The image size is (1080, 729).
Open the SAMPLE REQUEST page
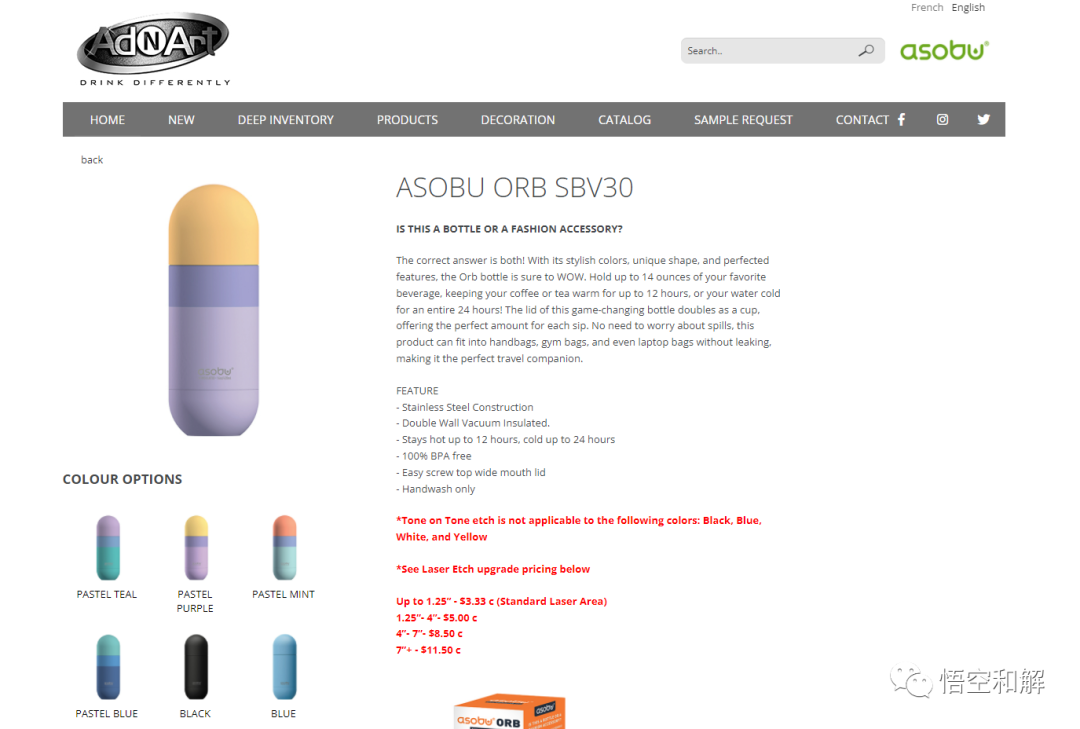(x=743, y=120)
